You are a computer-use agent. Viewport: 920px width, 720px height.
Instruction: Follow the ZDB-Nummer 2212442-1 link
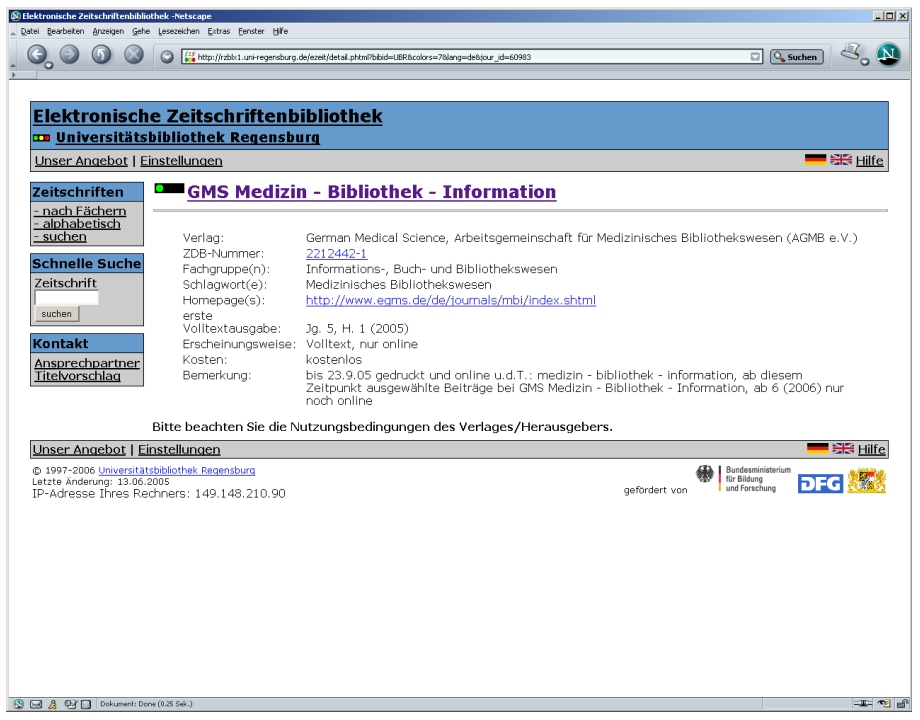336,254
